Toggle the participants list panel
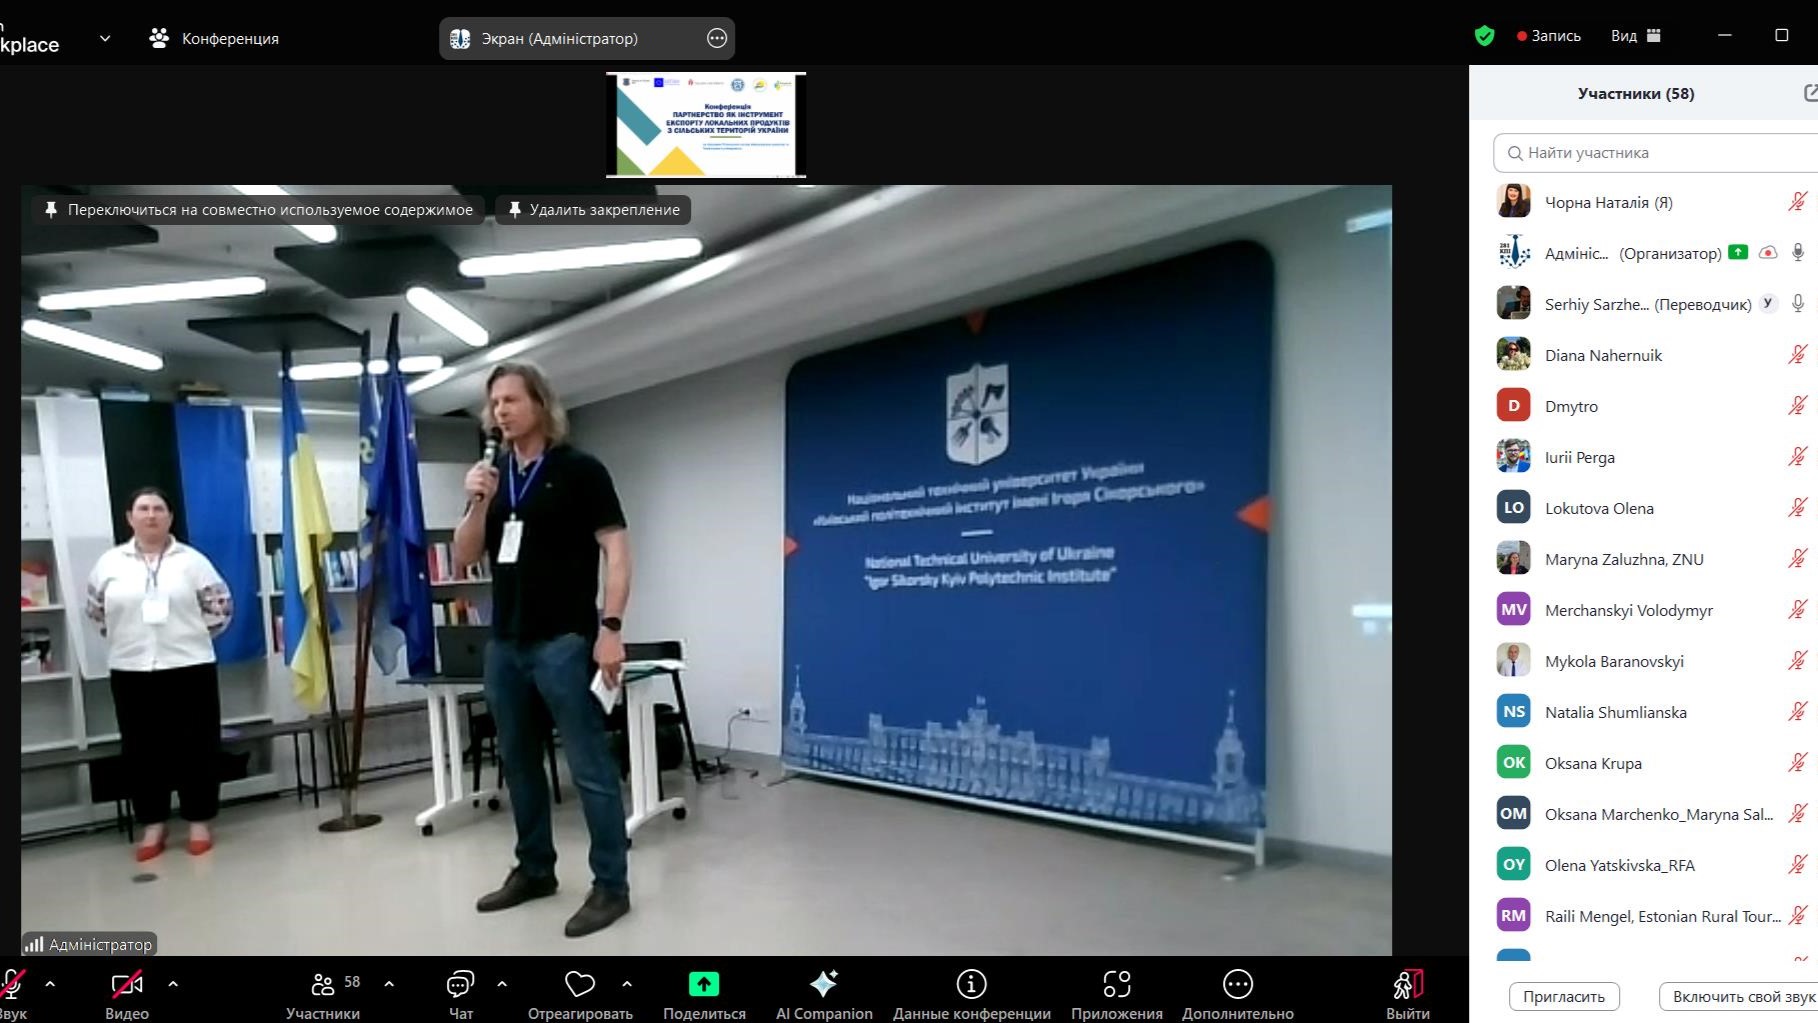Viewport: 1818px width, 1023px height. pyautogui.click(x=323, y=985)
